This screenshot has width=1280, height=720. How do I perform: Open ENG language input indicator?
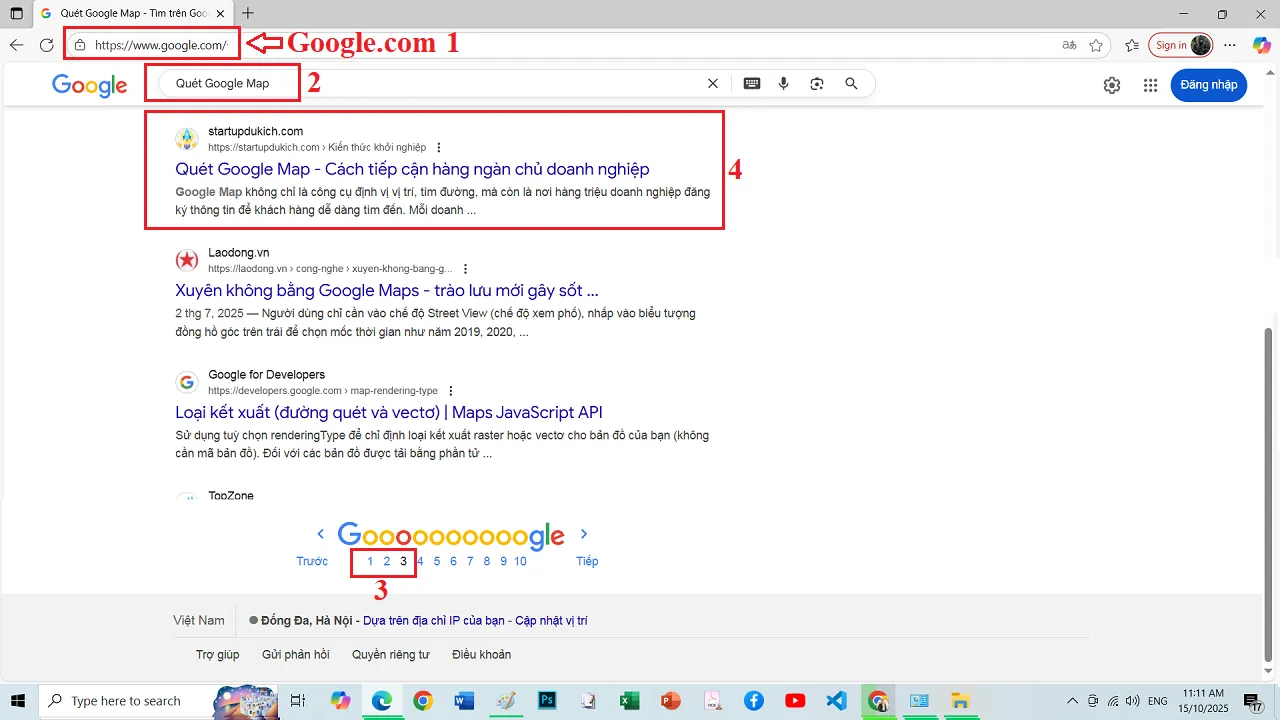[1158, 701]
